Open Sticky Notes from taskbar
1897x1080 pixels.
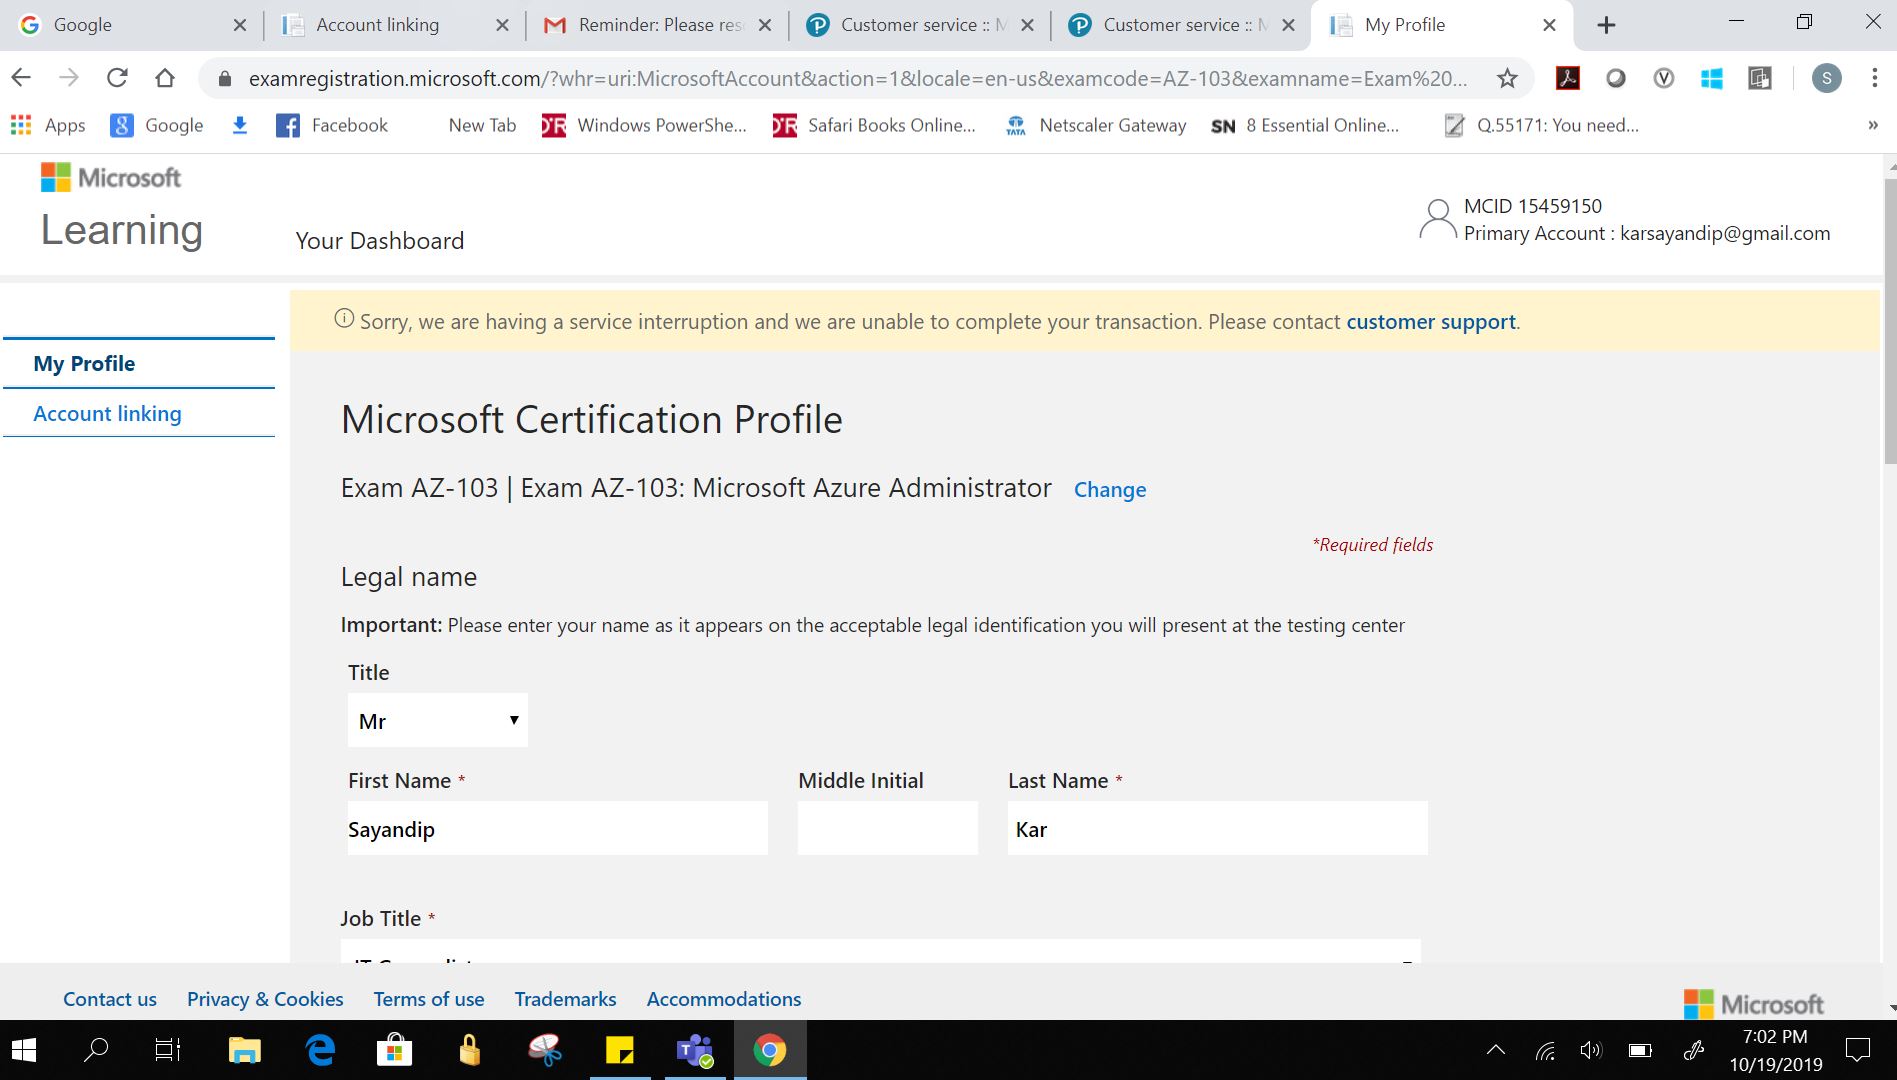620,1050
